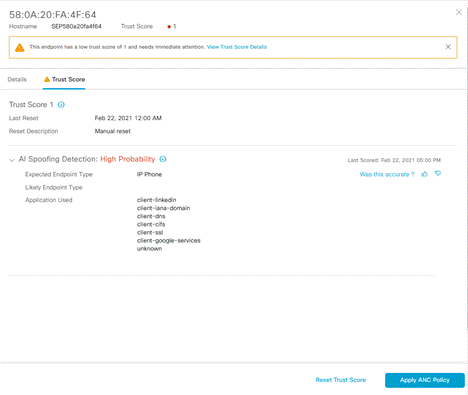Viewport: 468px width, 395px height.
Task: Click client-cifs application entry
Action: [x=151, y=224]
